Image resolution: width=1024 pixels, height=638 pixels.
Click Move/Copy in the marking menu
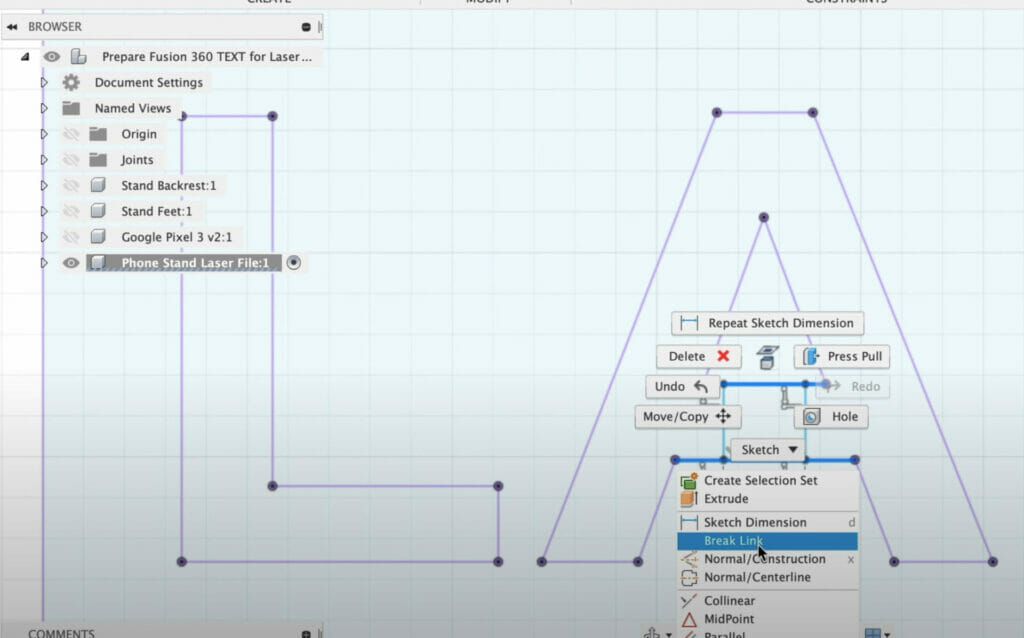point(687,417)
